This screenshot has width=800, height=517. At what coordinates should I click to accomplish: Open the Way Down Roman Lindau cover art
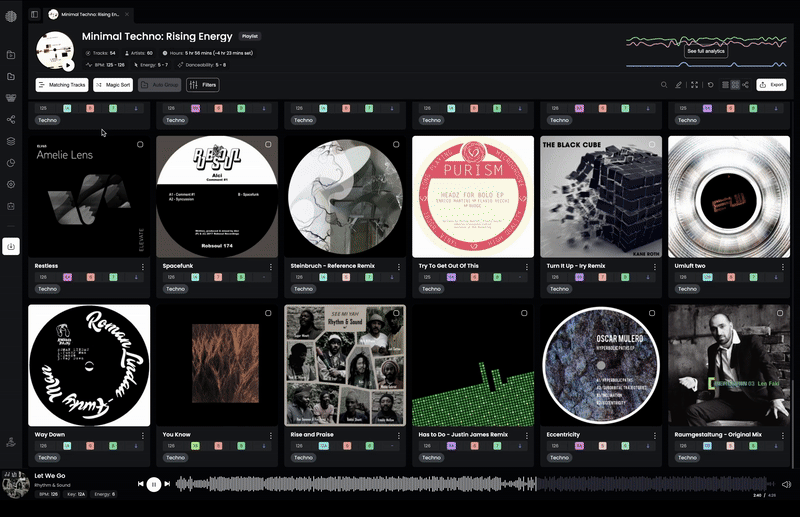[x=89, y=365]
